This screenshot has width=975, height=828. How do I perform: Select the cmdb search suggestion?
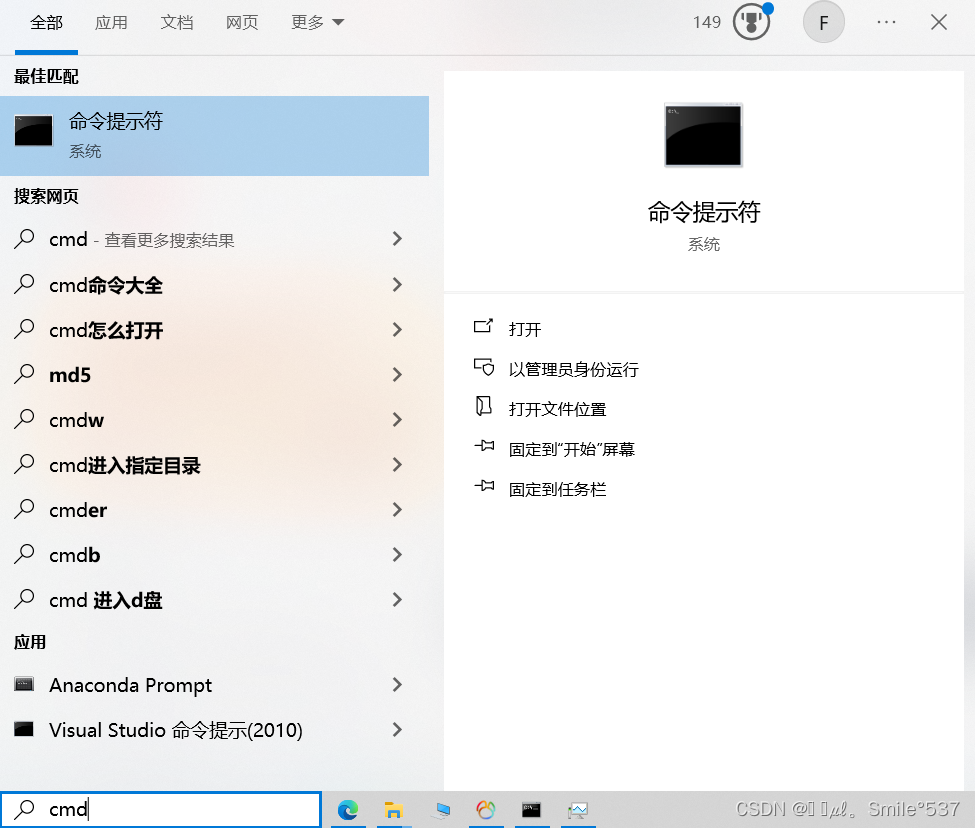(215, 554)
